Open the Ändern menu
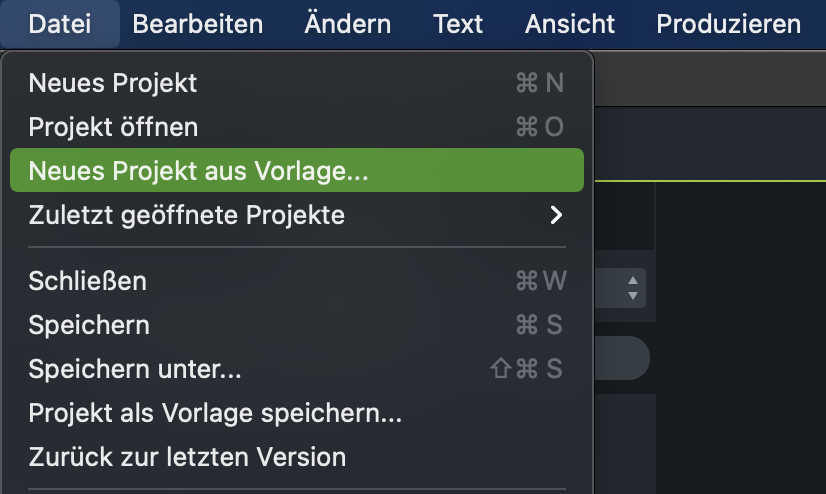The height and width of the screenshot is (494, 826). [x=348, y=24]
